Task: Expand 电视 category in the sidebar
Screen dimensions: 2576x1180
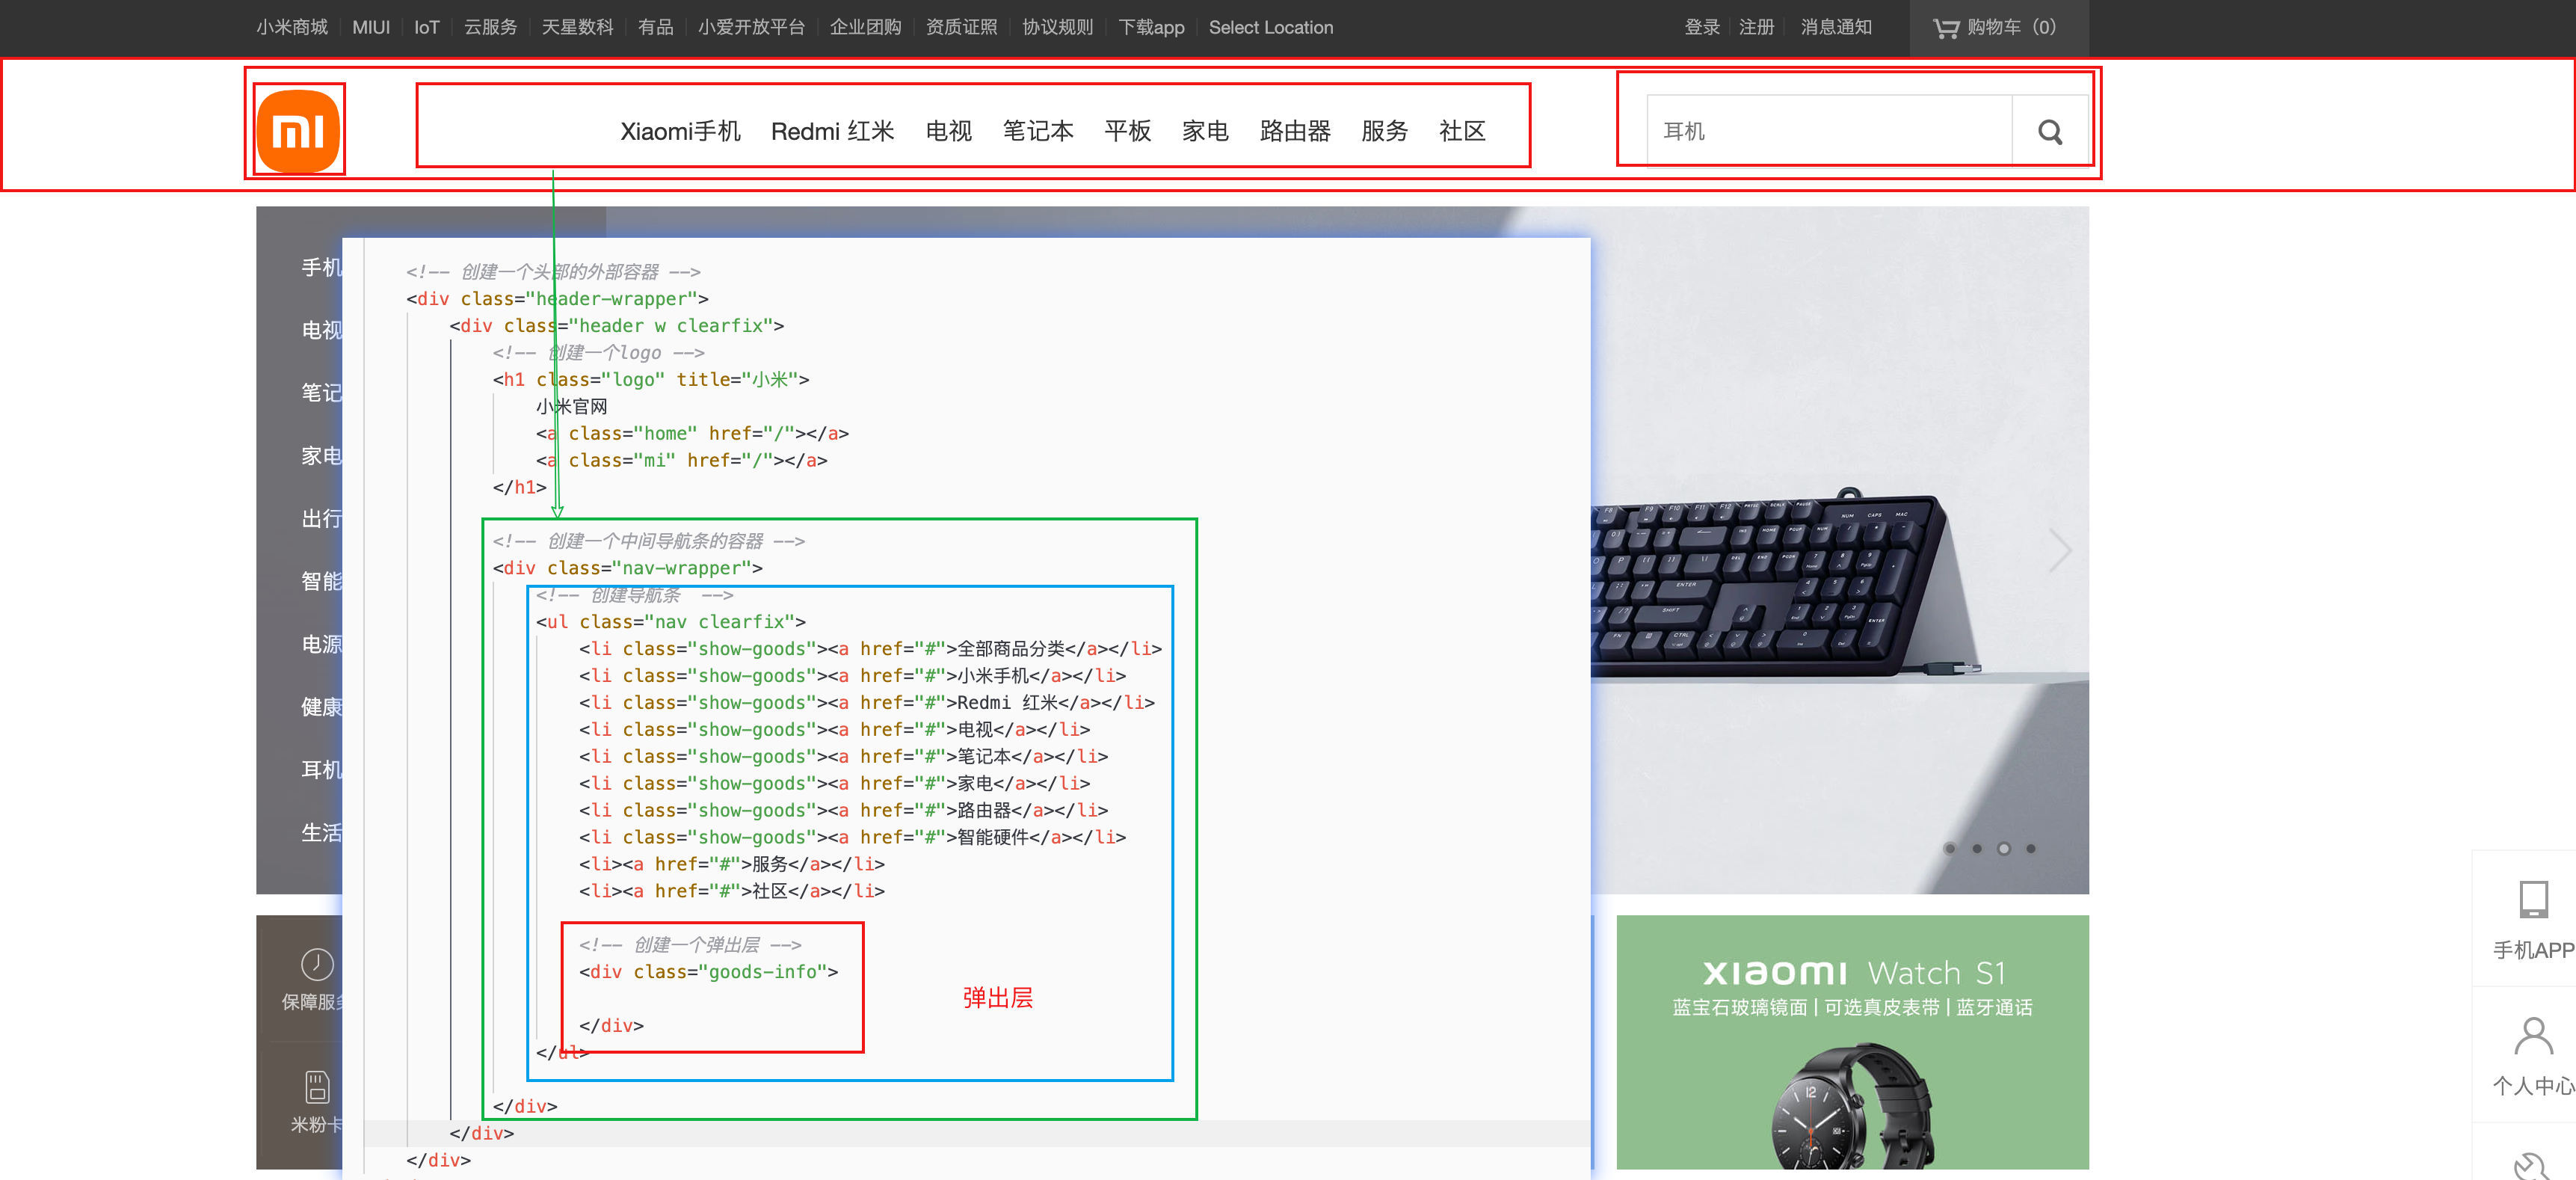Action: [321, 330]
